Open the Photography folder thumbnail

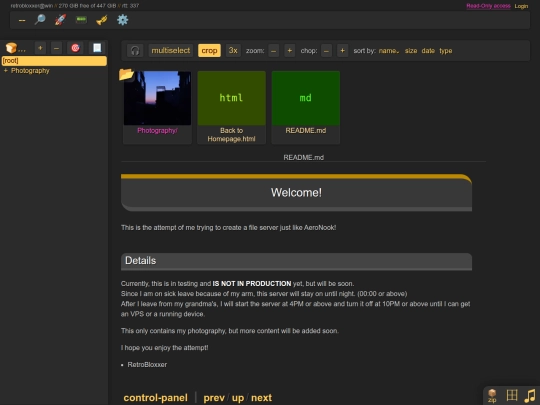tap(157, 98)
